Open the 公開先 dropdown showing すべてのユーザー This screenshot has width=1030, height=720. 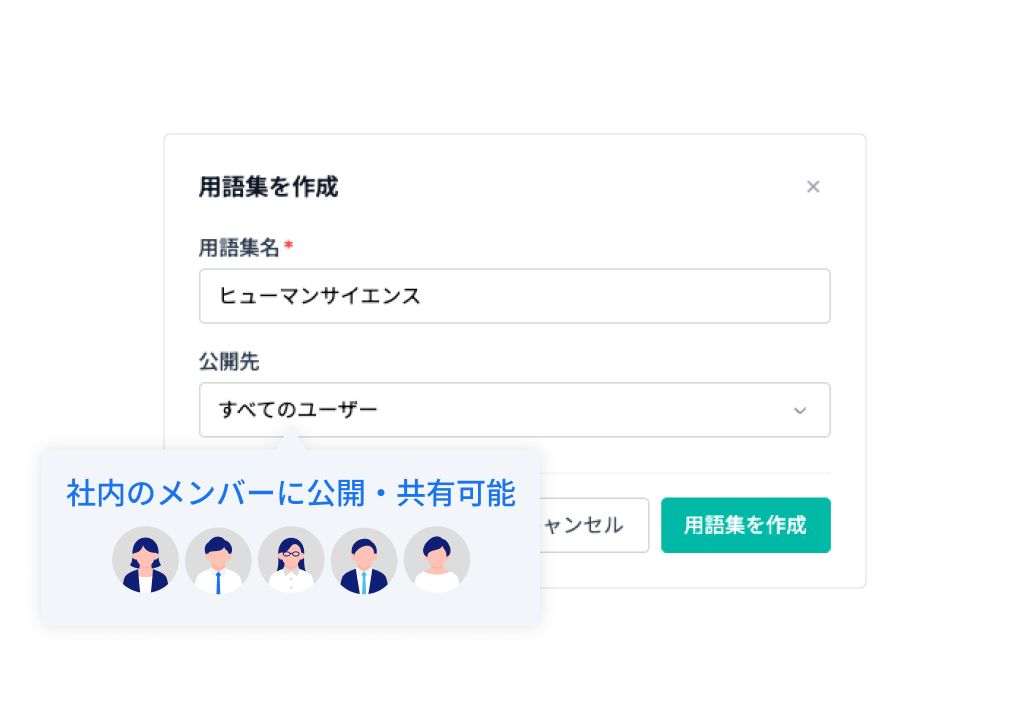click(x=514, y=410)
